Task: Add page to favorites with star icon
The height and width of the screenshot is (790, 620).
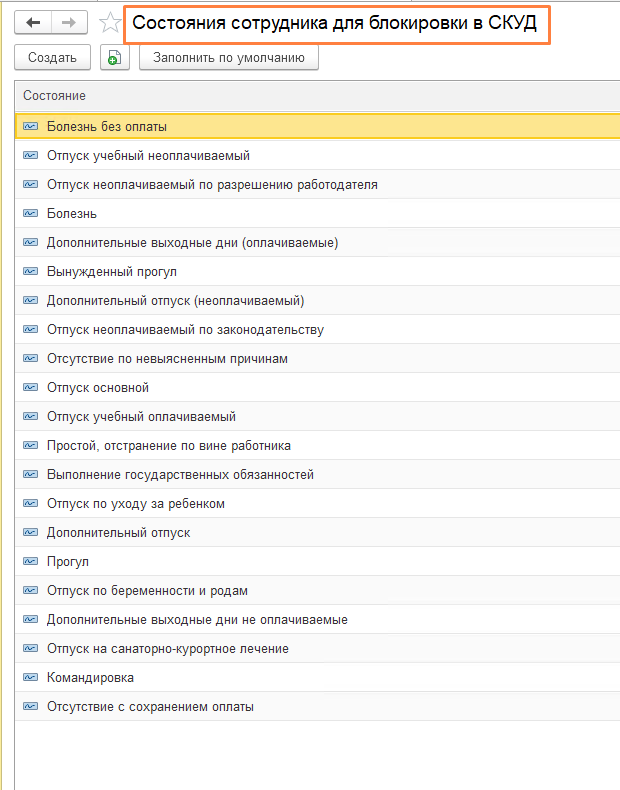Action: 110,24
